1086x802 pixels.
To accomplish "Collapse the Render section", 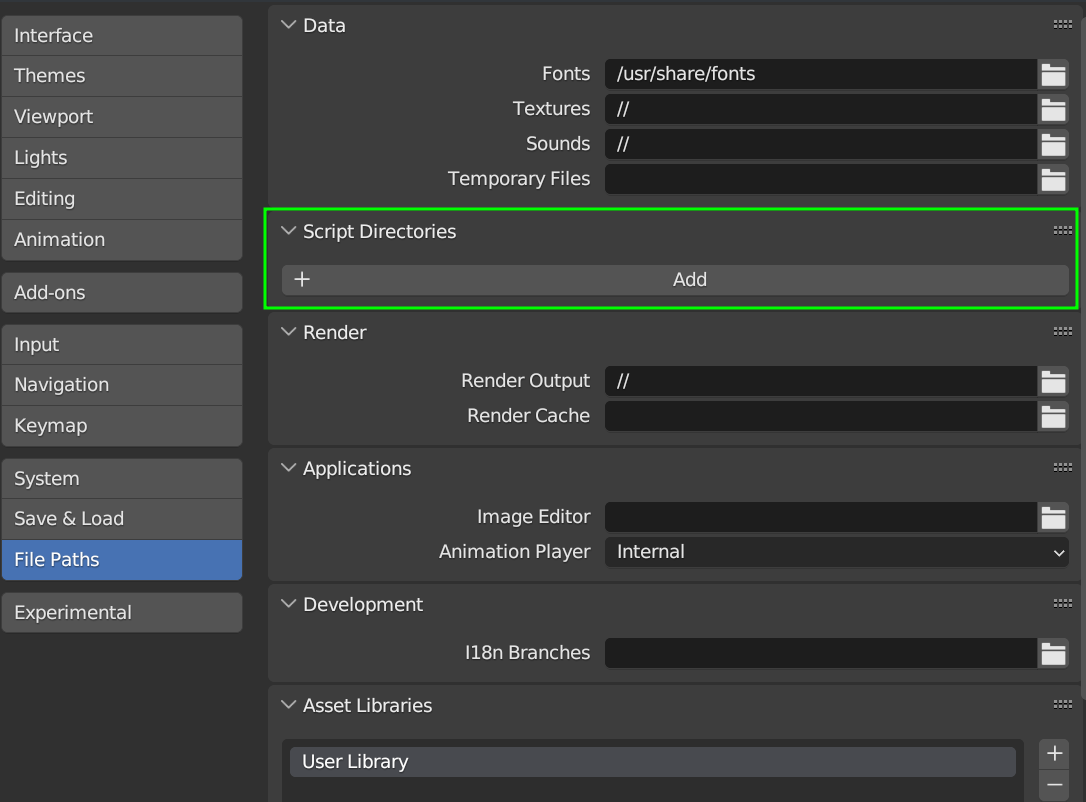I will click(x=289, y=332).
